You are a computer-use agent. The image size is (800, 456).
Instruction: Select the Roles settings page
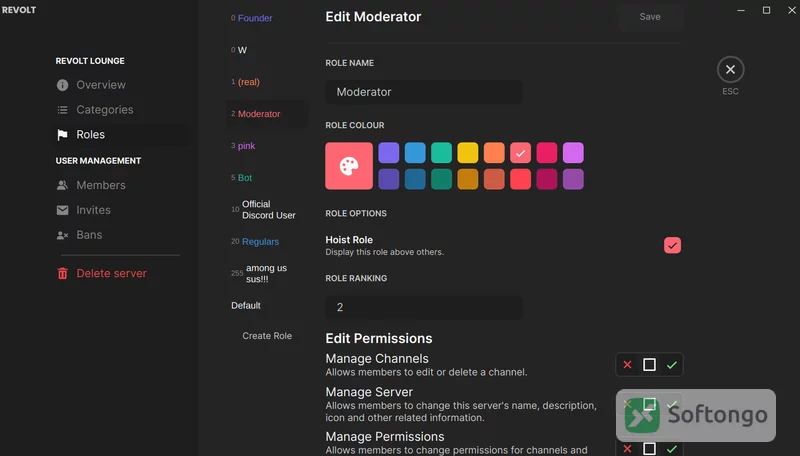tap(121, 135)
